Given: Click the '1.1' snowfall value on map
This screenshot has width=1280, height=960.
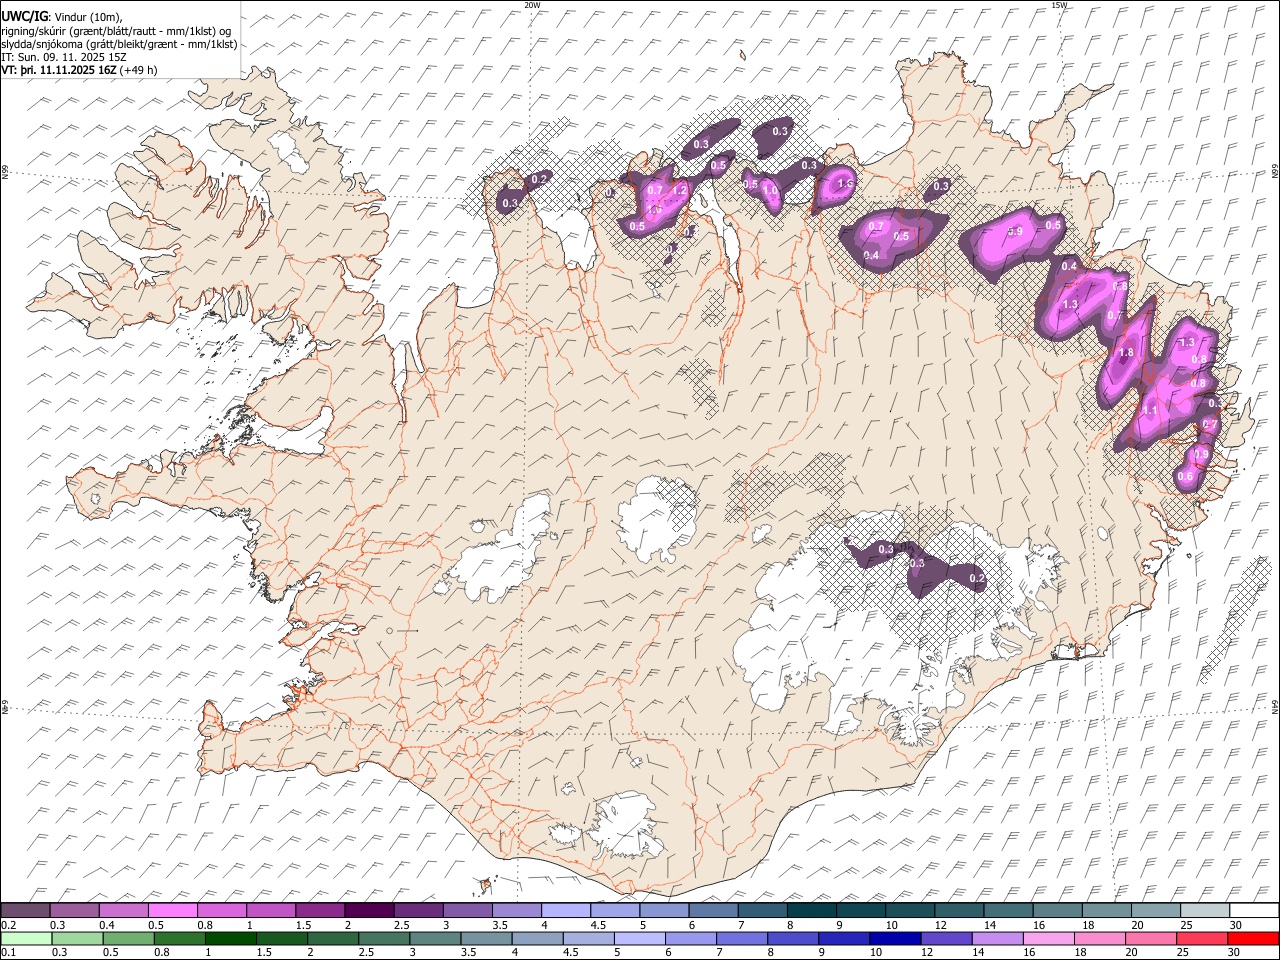Looking at the screenshot, I should [x=1150, y=411].
